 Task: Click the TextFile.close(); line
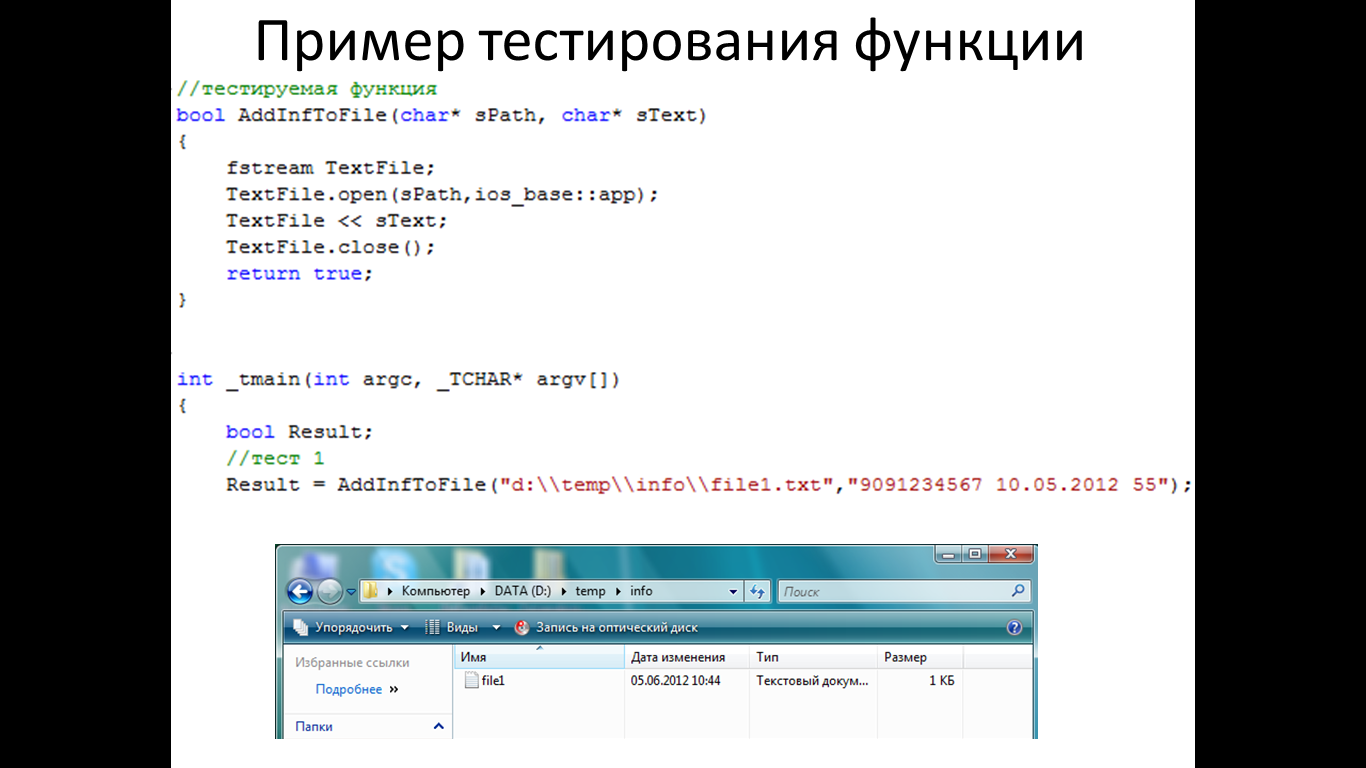tap(331, 247)
